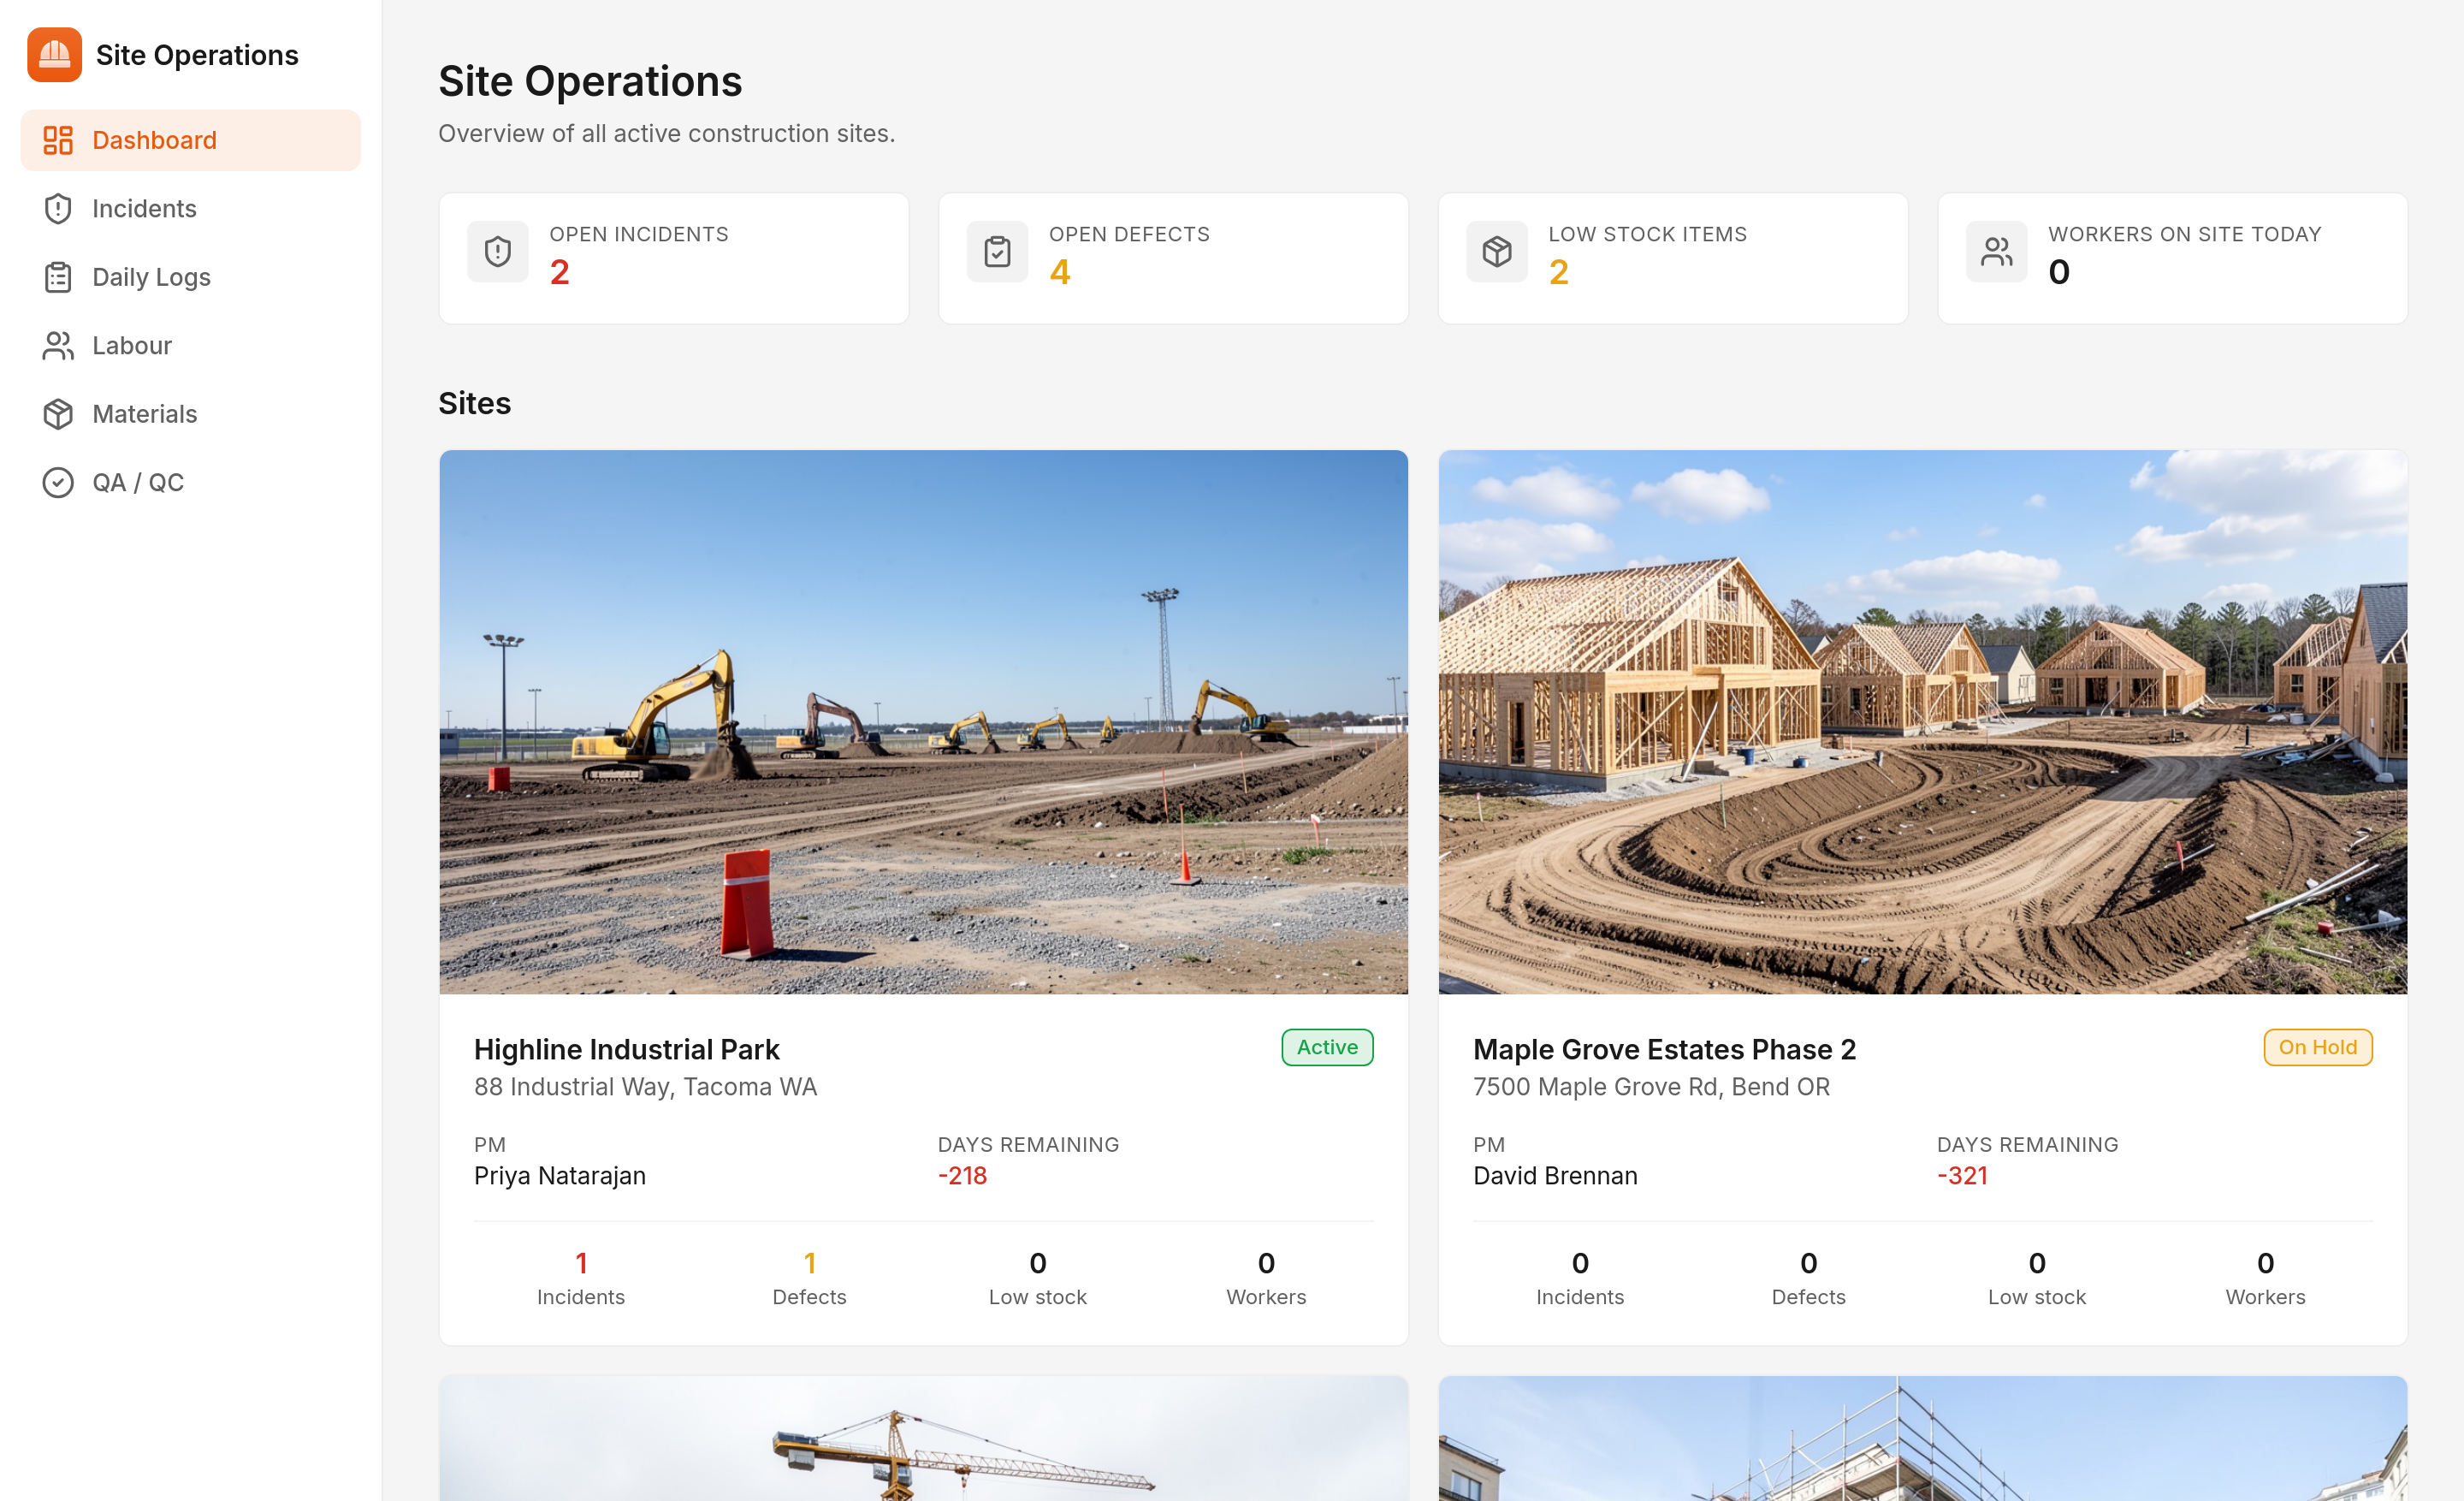
Task: Open the Open Defects summary card
Action: [x=1173, y=258]
